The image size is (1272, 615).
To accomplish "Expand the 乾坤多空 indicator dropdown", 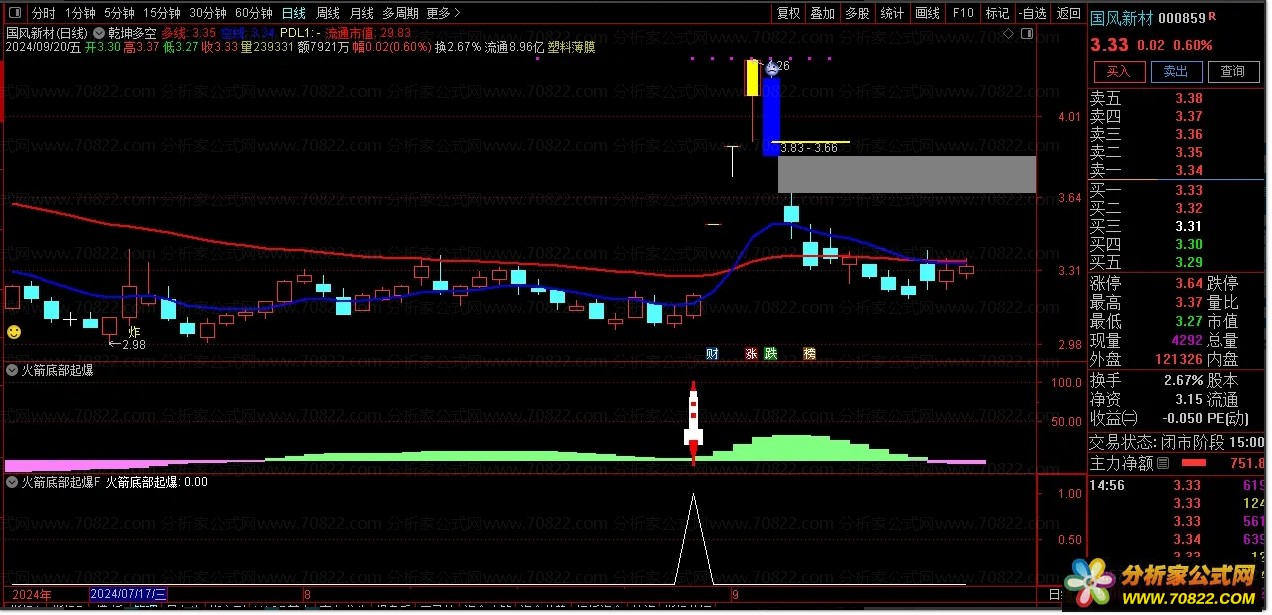I will point(99,32).
